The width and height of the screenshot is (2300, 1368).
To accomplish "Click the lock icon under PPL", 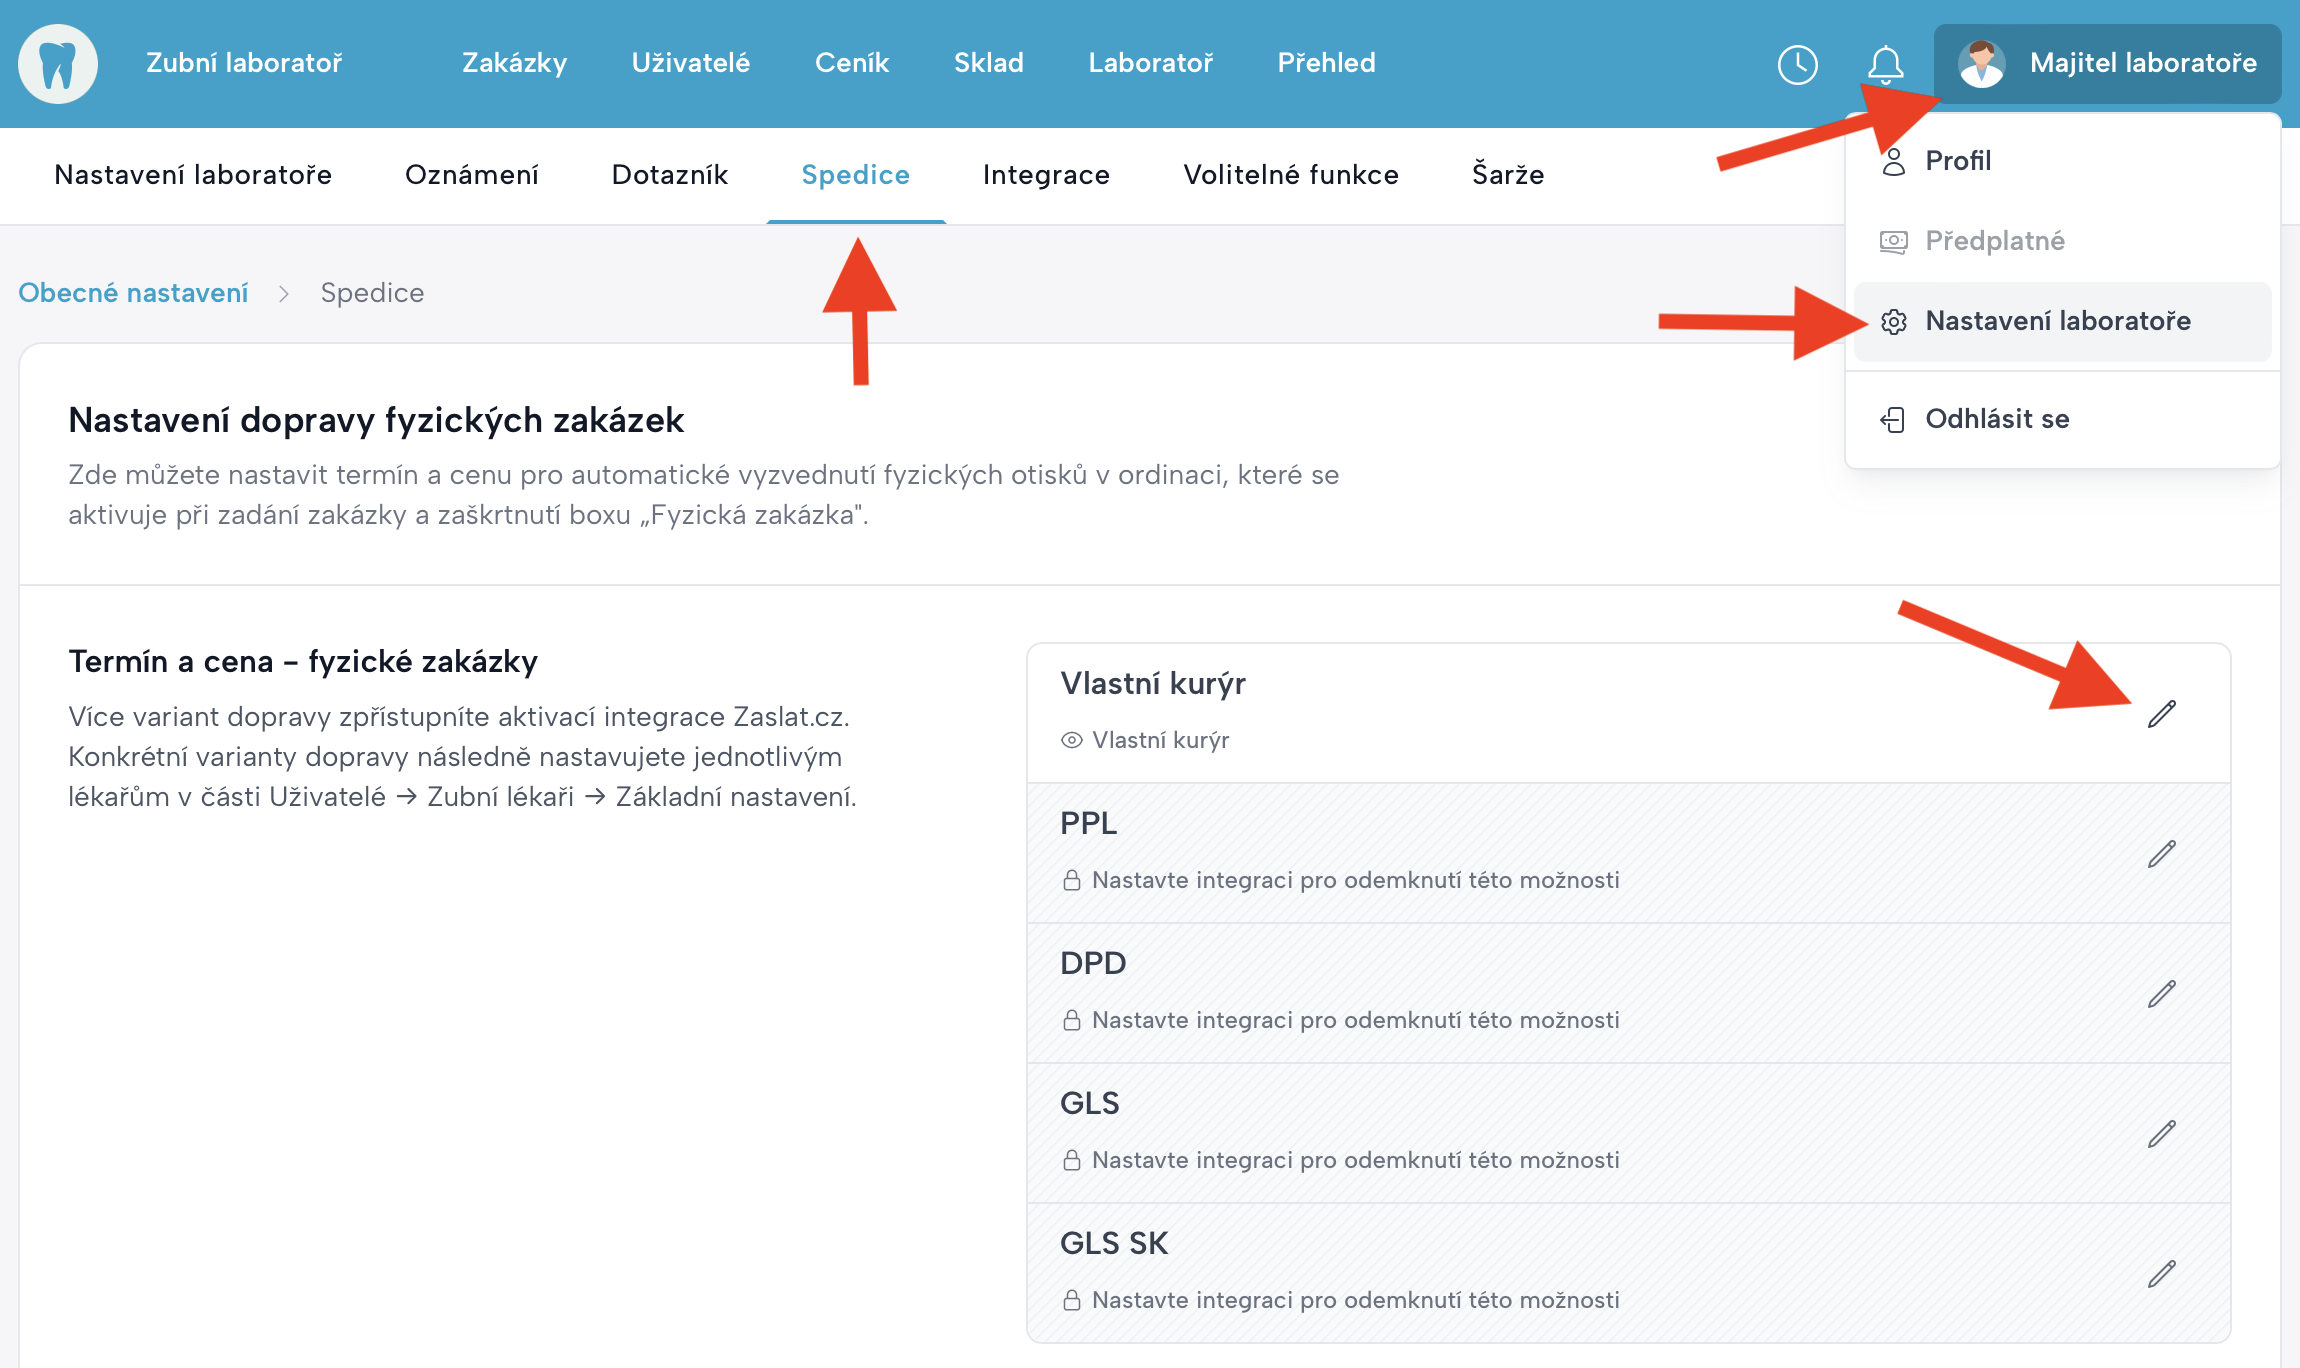I will click(x=1071, y=881).
